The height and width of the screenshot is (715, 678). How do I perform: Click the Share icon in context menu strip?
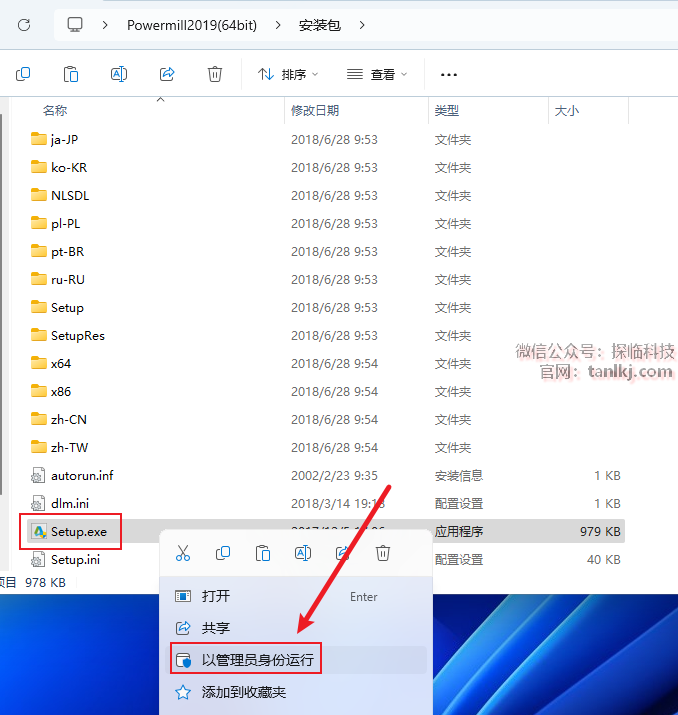point(342,553)
